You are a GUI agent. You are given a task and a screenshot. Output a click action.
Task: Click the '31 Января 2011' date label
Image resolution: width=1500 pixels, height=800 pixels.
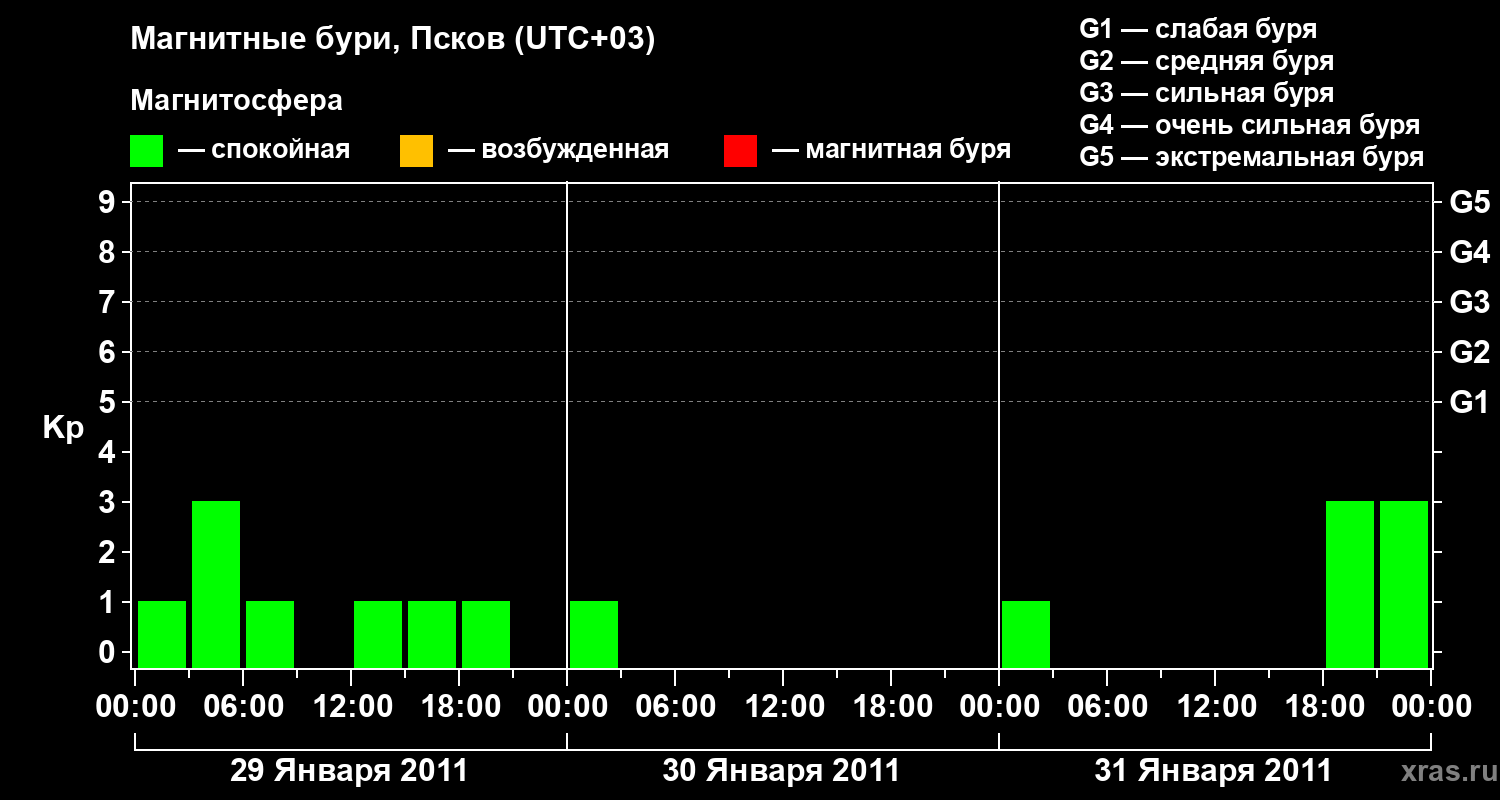pyautogui.click(x=1213, y=771)
